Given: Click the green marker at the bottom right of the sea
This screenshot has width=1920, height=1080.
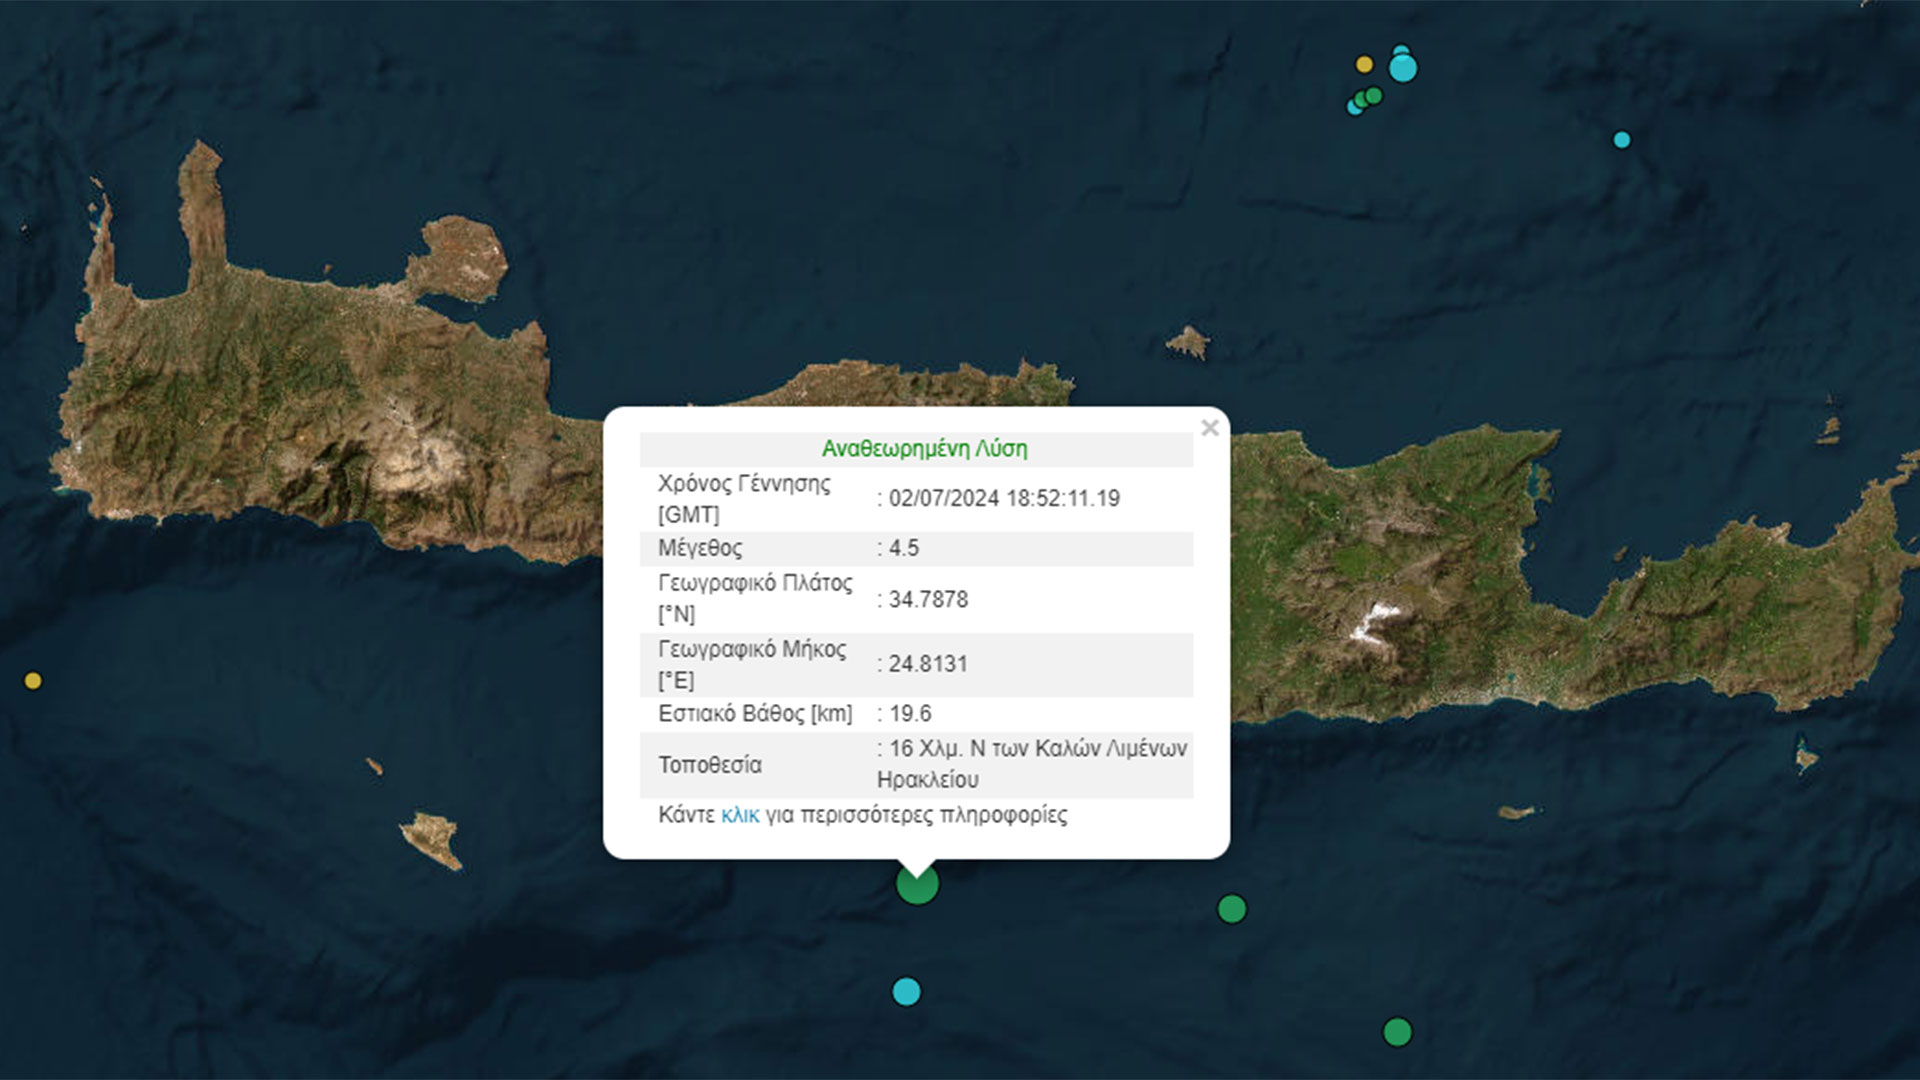Looking at the screenshot, I should [1397, 1031].
